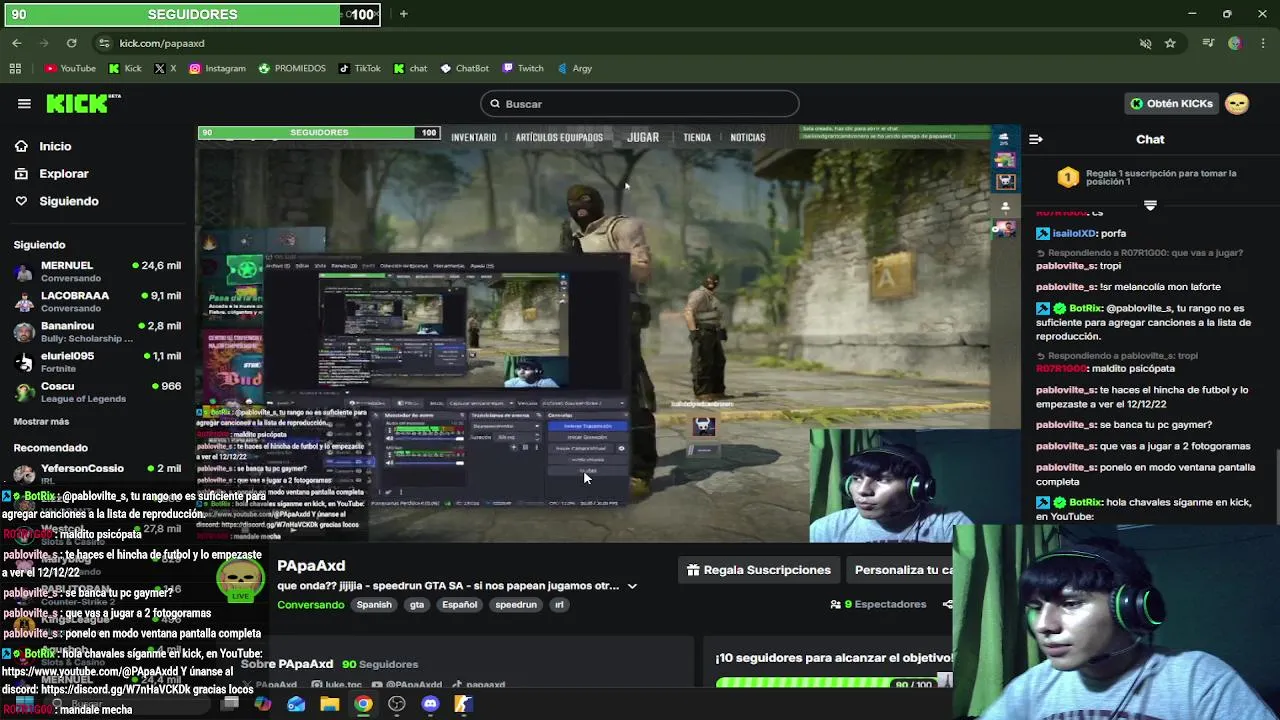Focus the Buscar search field
Viewport: 1280px width, 720px height.
click(639, 104)
